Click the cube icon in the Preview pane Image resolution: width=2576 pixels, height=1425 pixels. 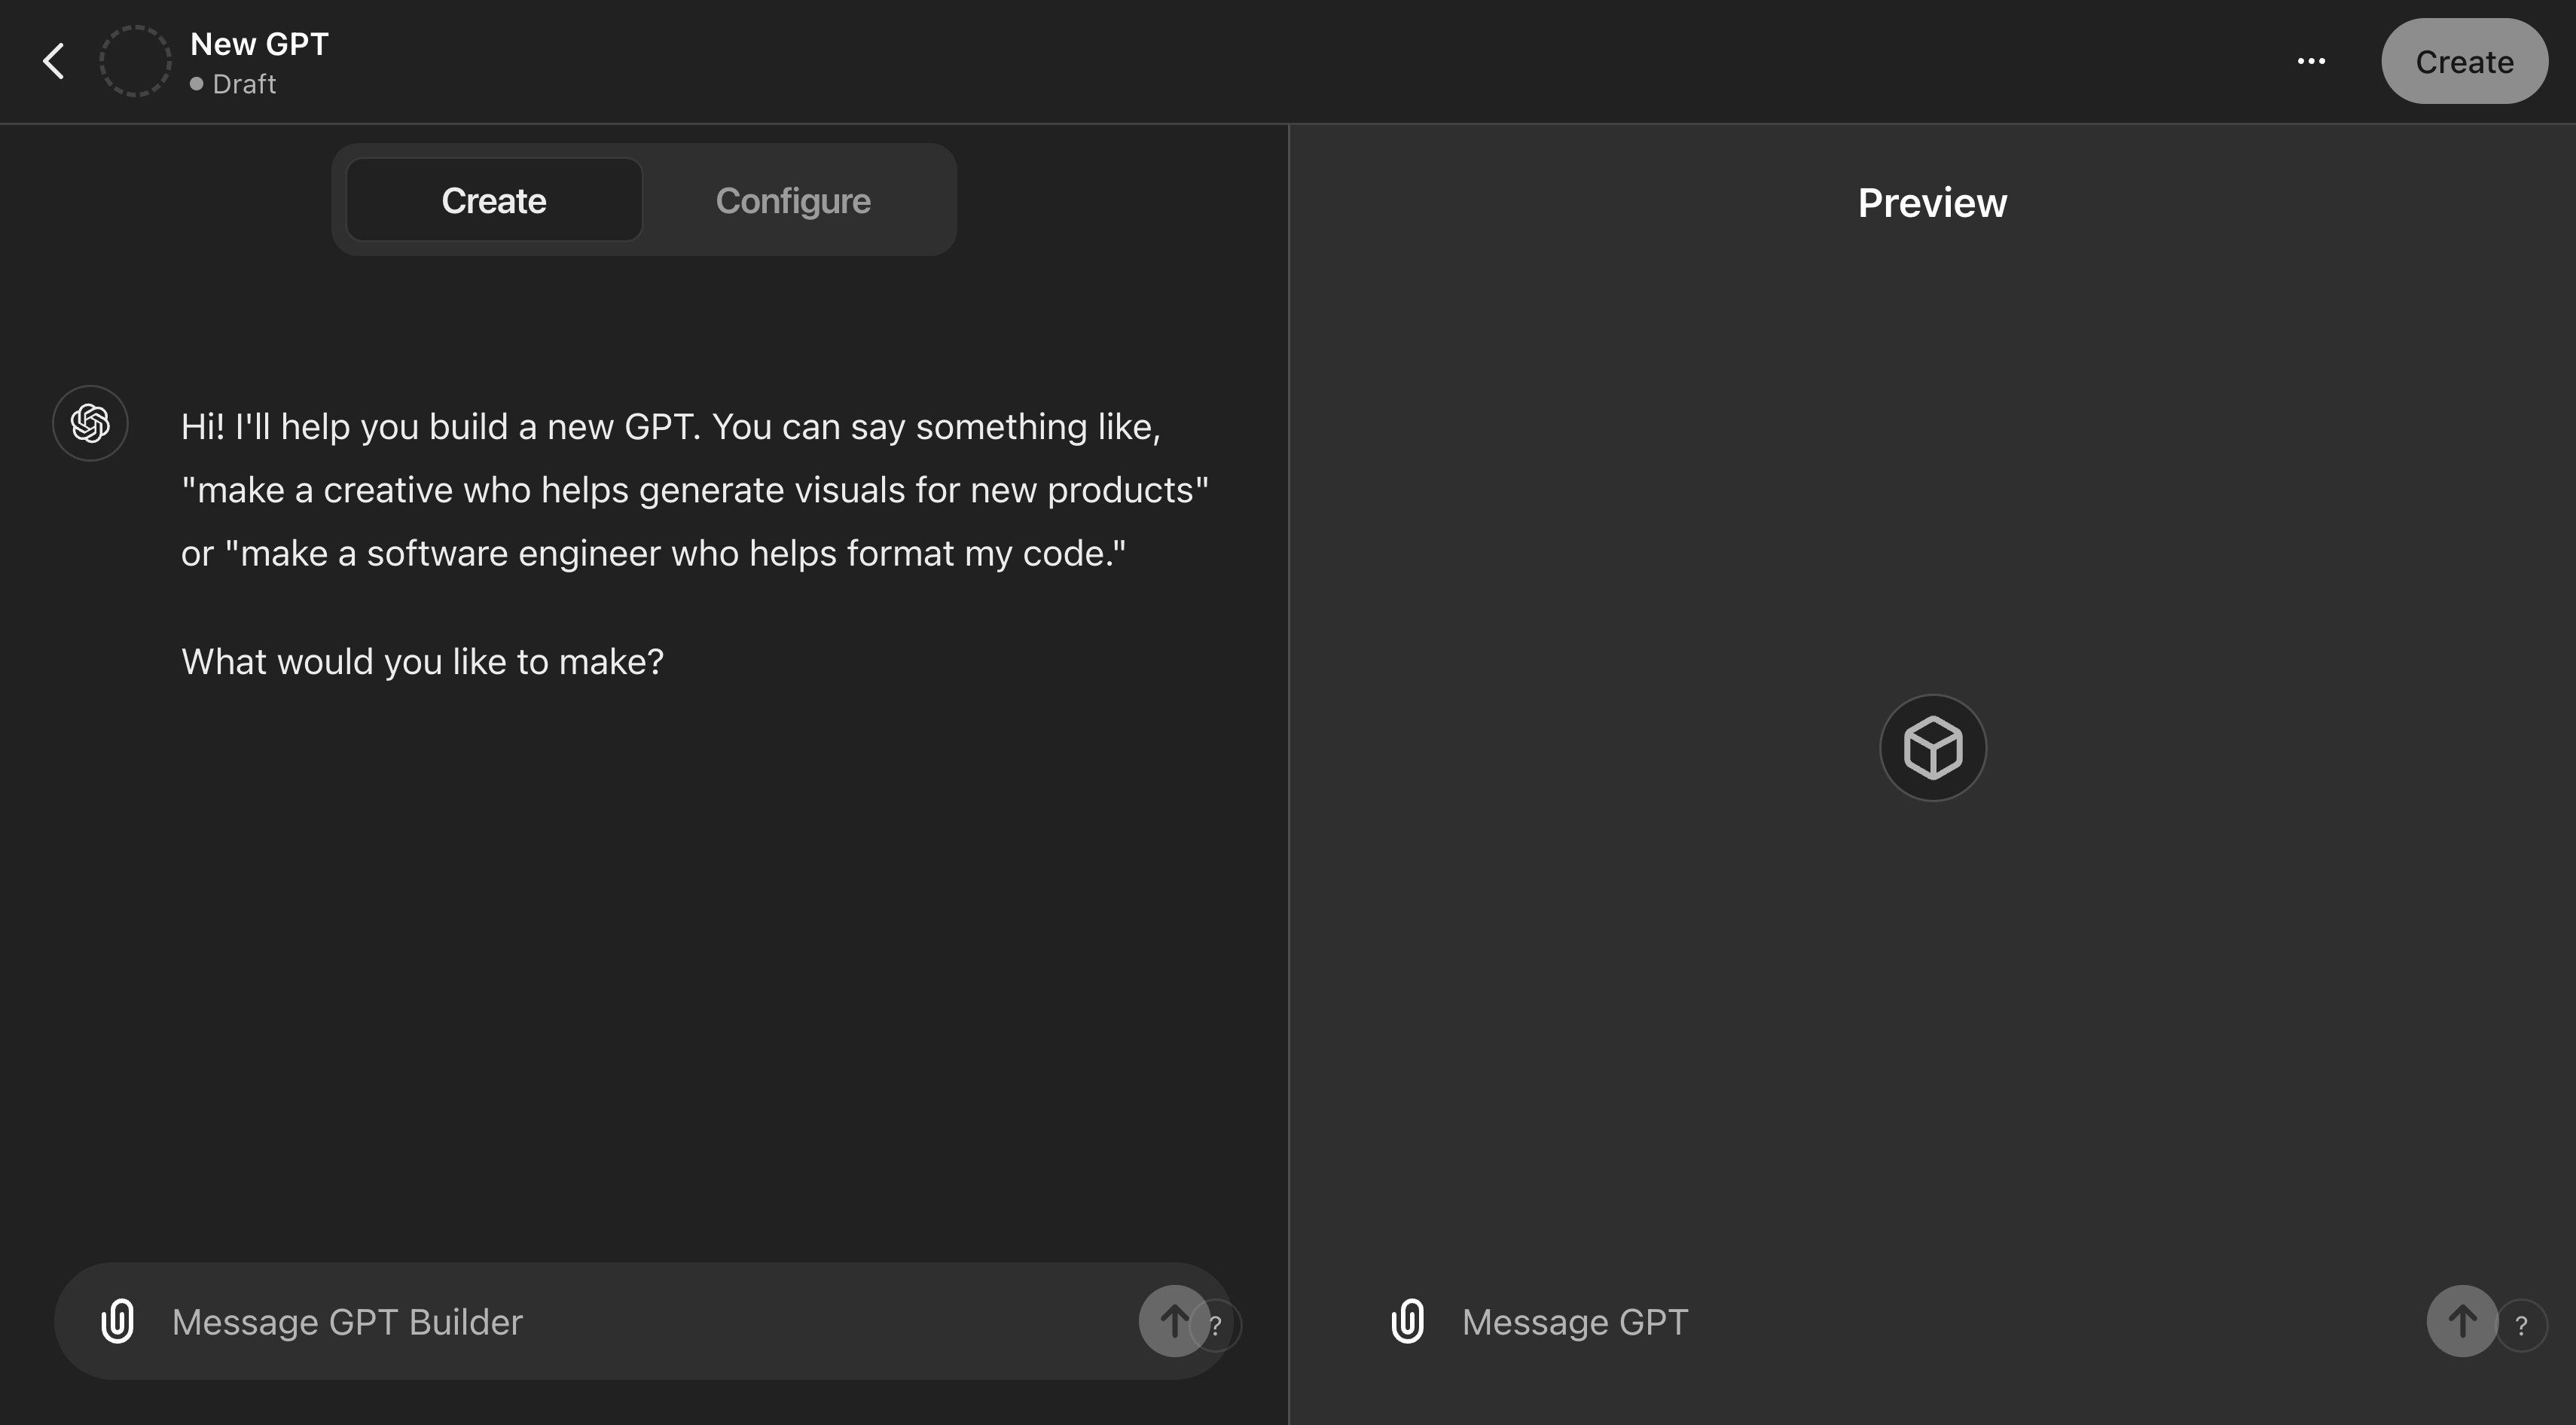tap(1933, 748)
